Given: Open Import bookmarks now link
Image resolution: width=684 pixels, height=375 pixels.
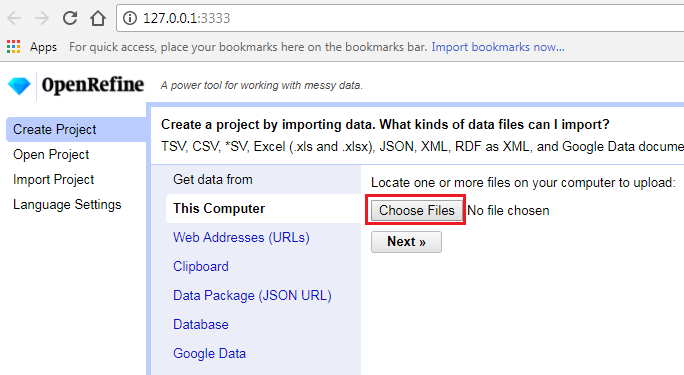Looking at the screenshot, I should click(x=498, y=47).
